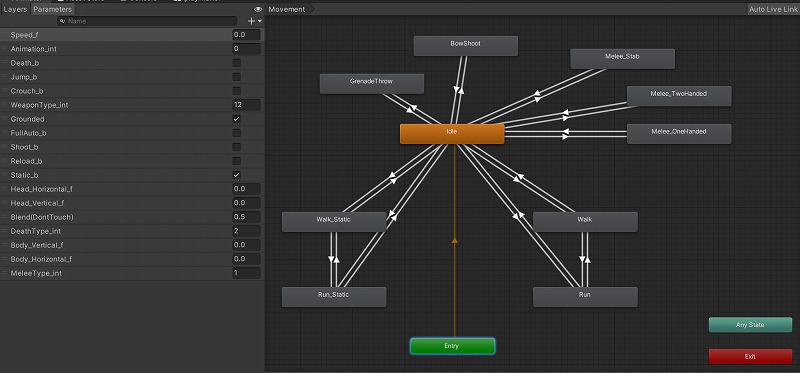Click the Body_Vertical_f value field
The height and width of the screenshot is (373, 800).
[x=246, y=245]
